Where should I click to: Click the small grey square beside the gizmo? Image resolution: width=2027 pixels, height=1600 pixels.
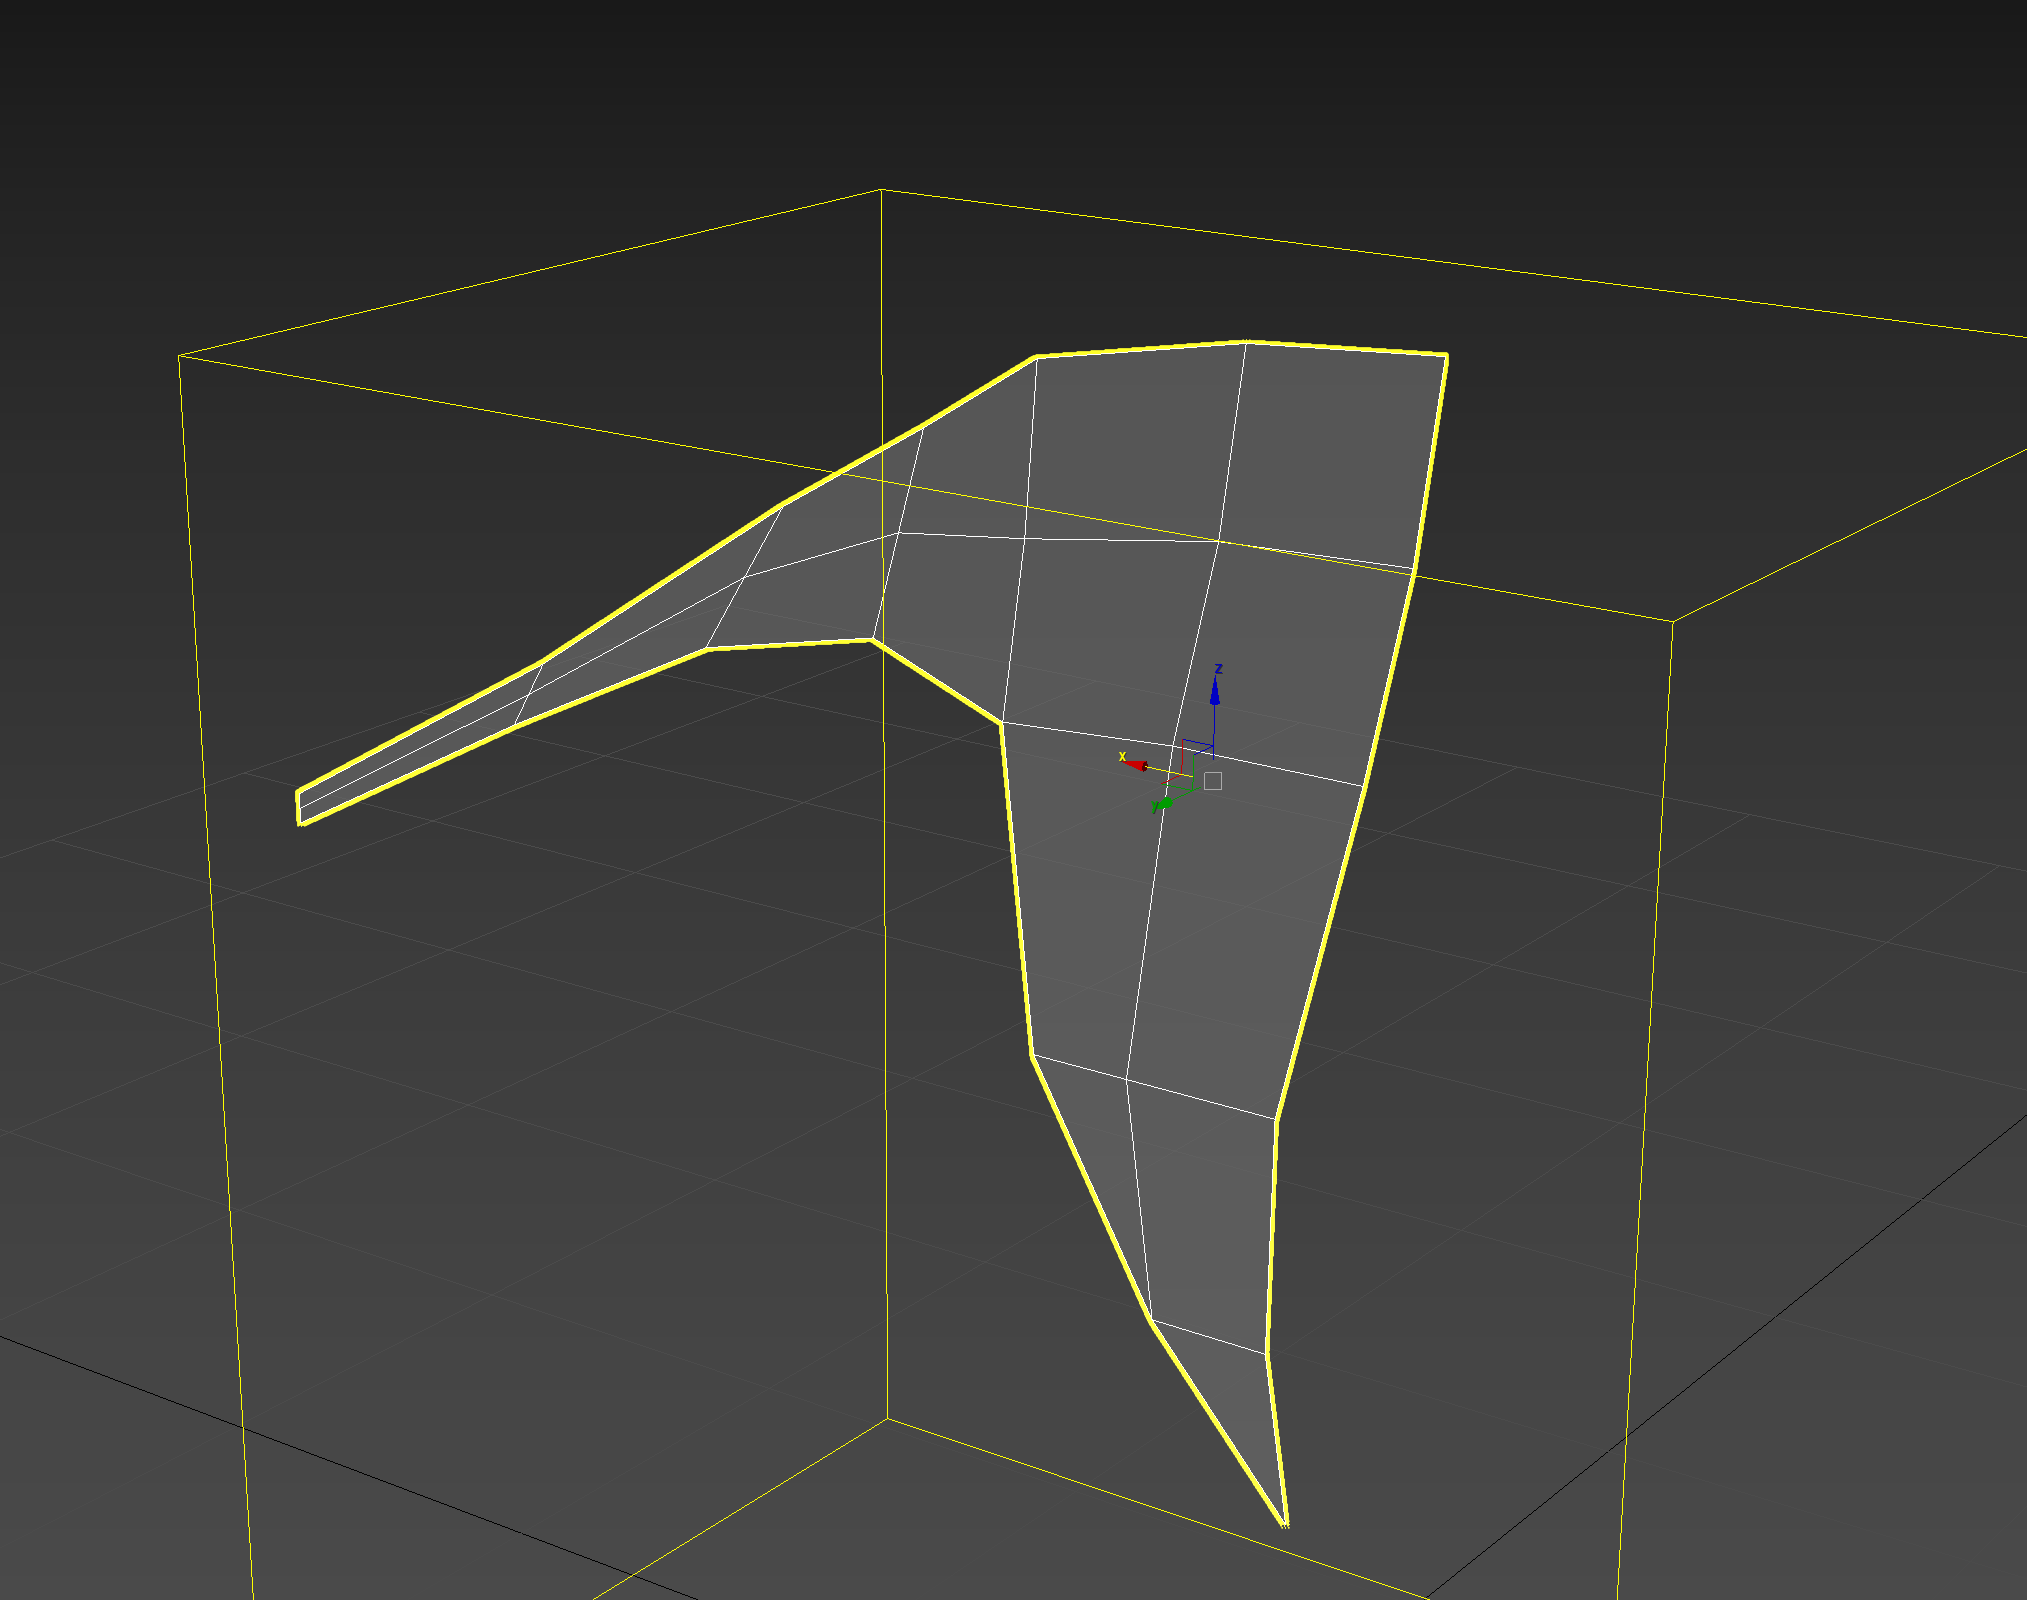pos(1213,781)
